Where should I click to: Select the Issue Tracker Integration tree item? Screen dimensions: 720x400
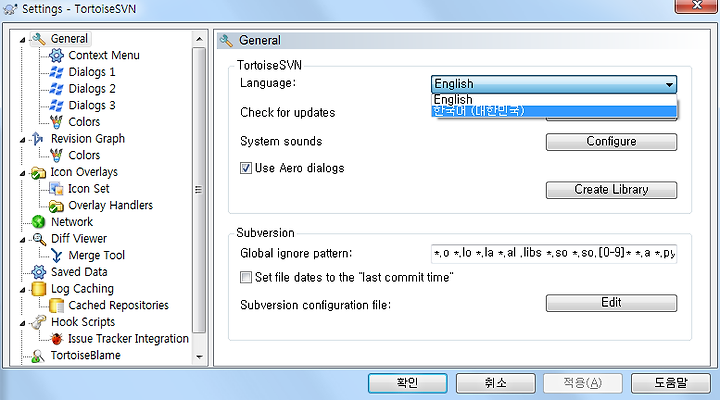[128, 339]
